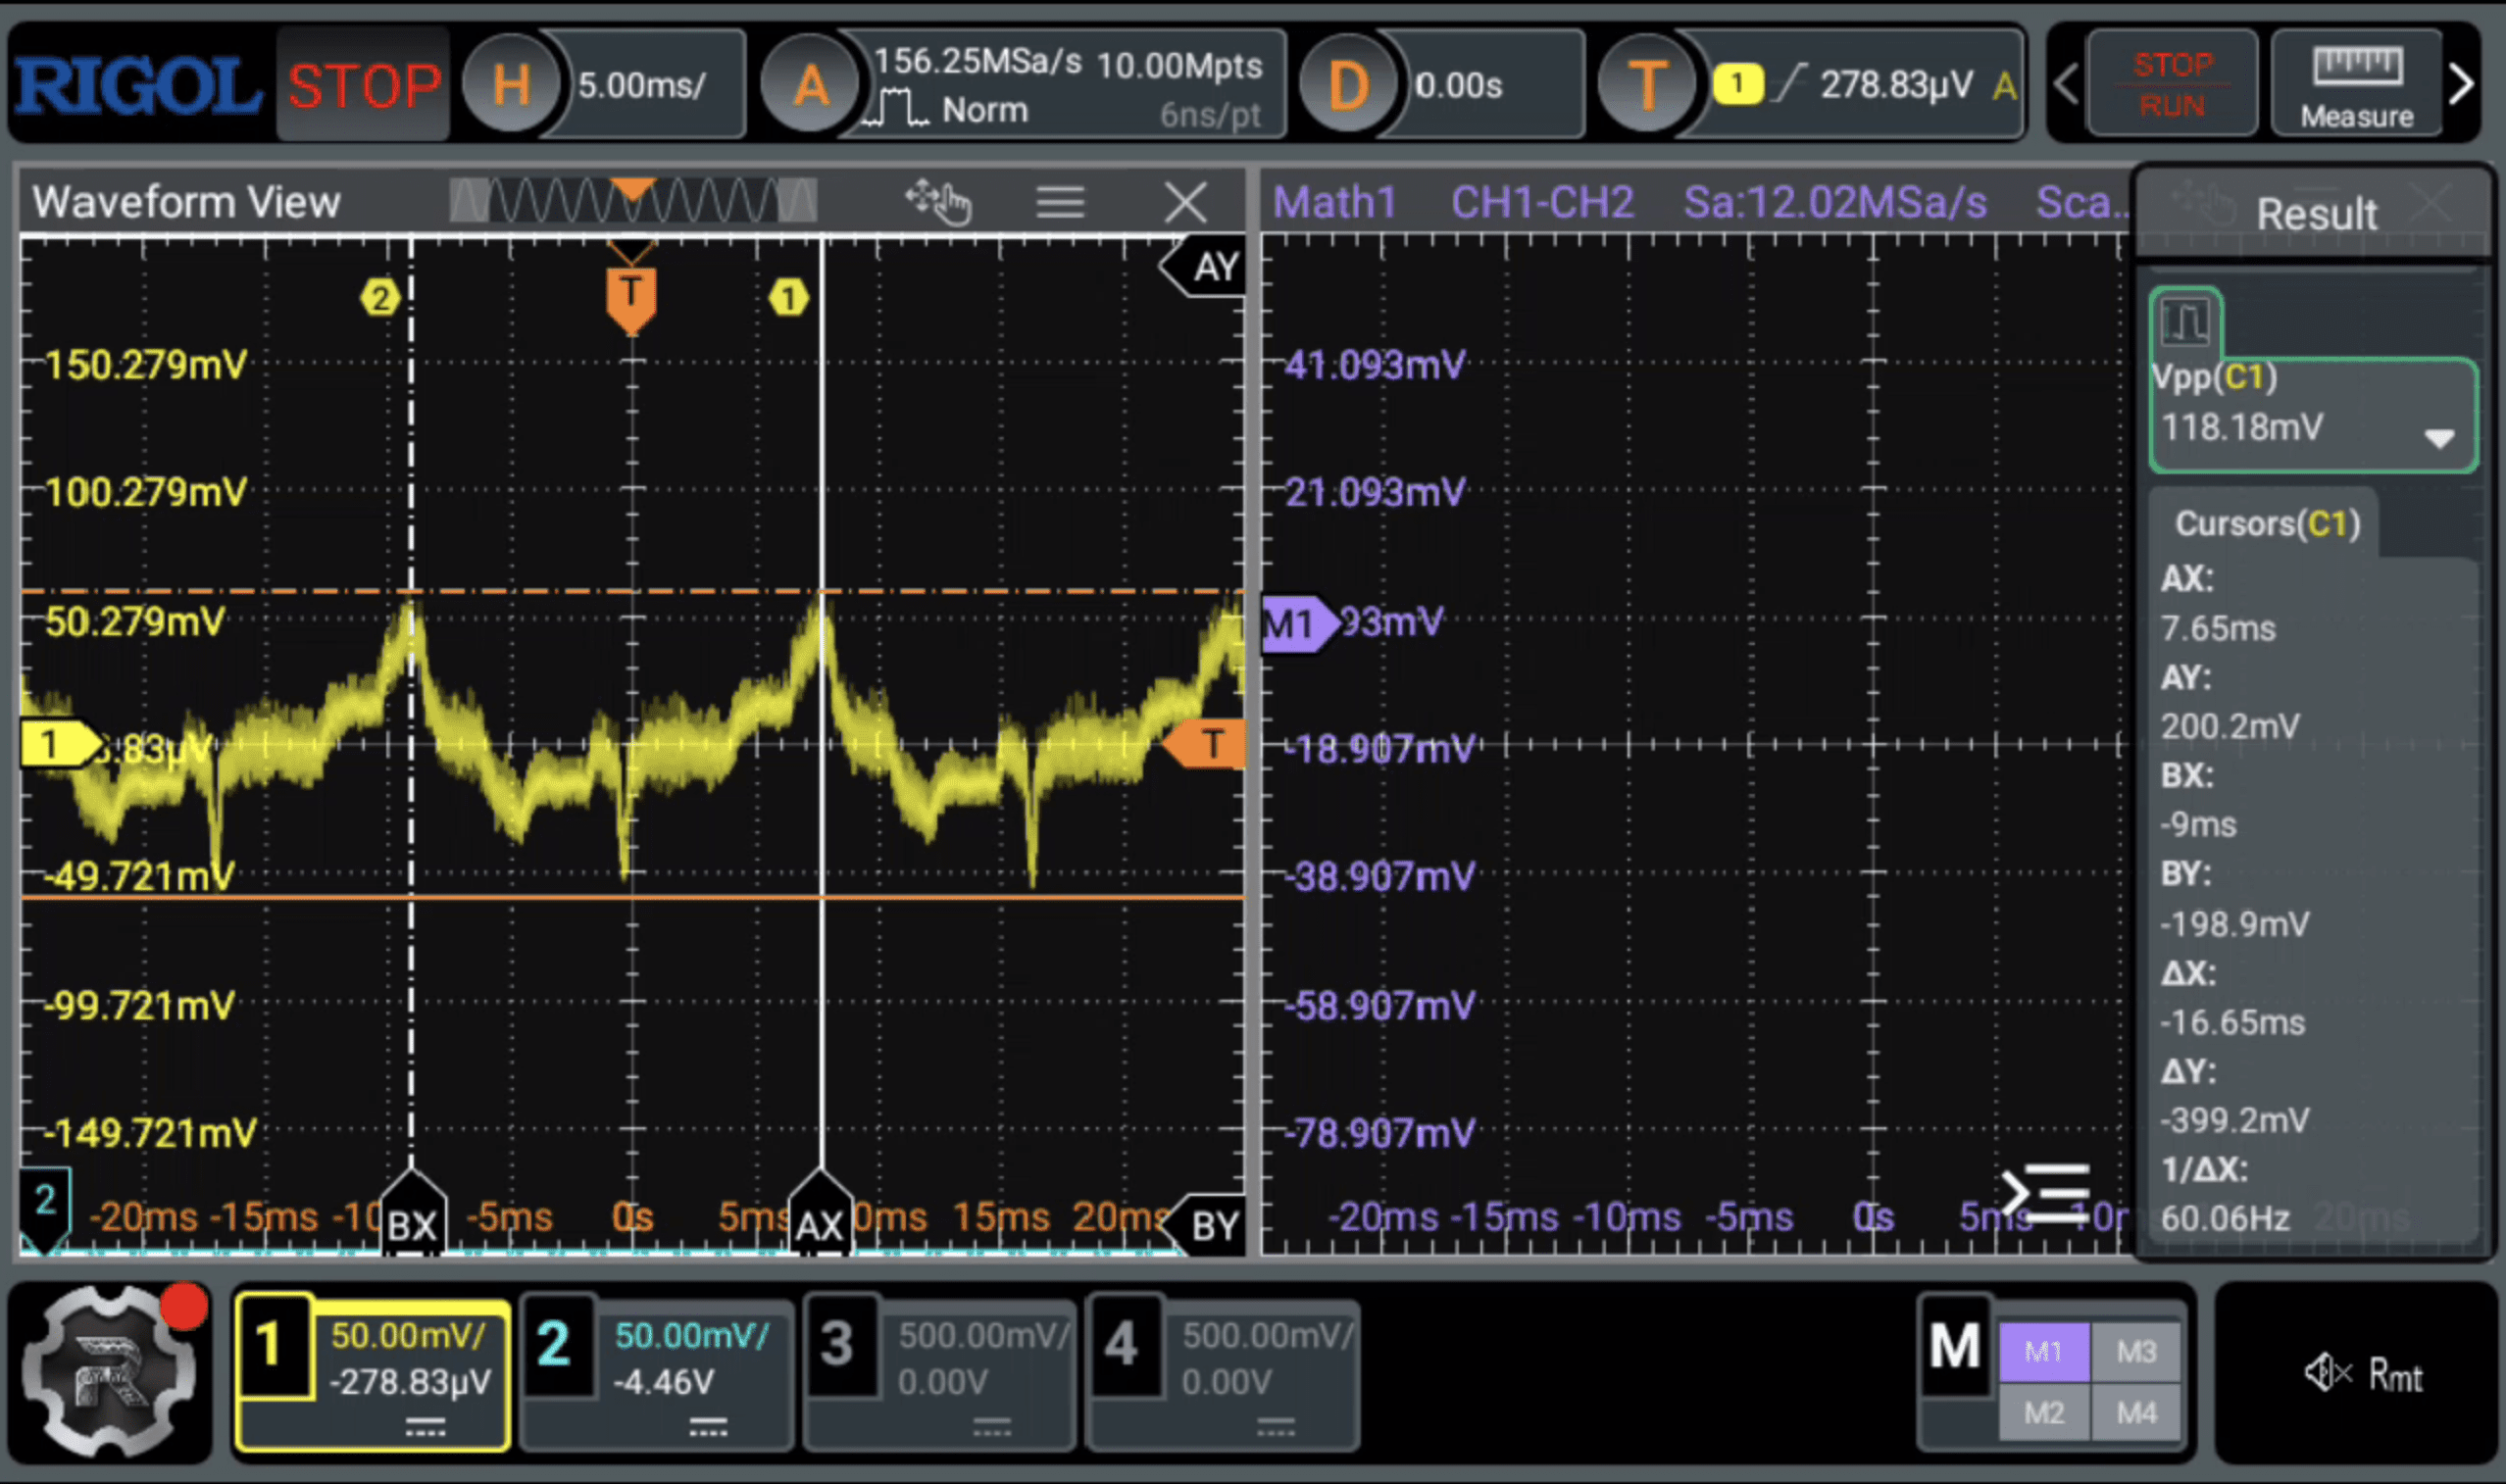
Task: Click the move/touch gesture icon in Waveform View
Action: [938, 202]
